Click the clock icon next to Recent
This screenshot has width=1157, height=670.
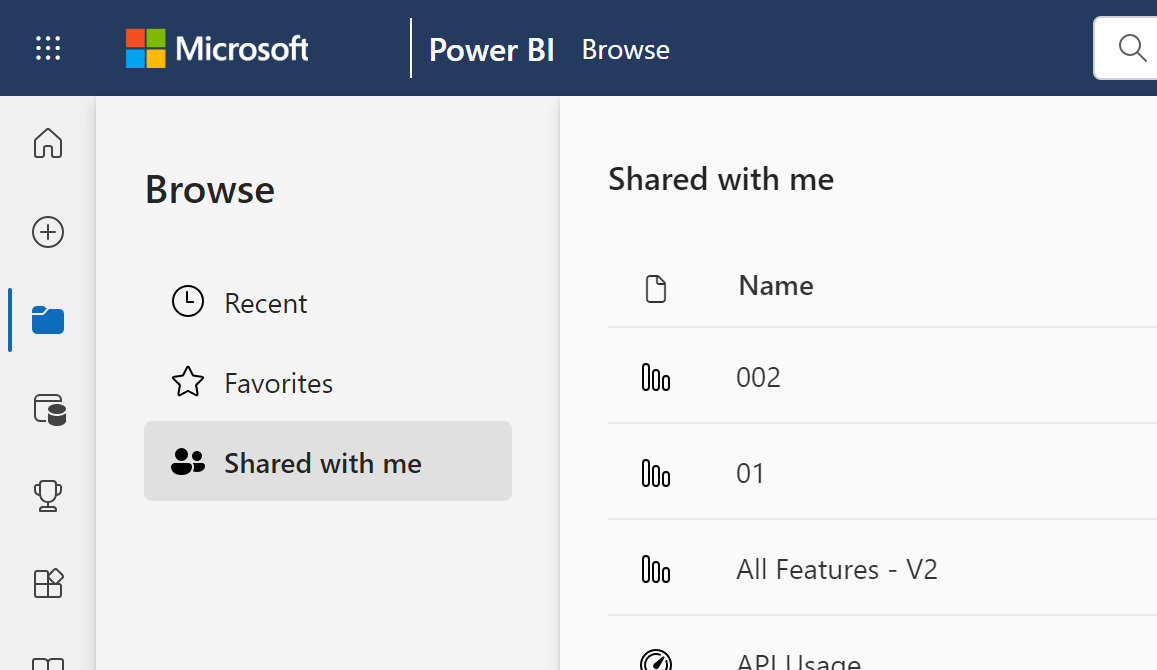point(188,301)
